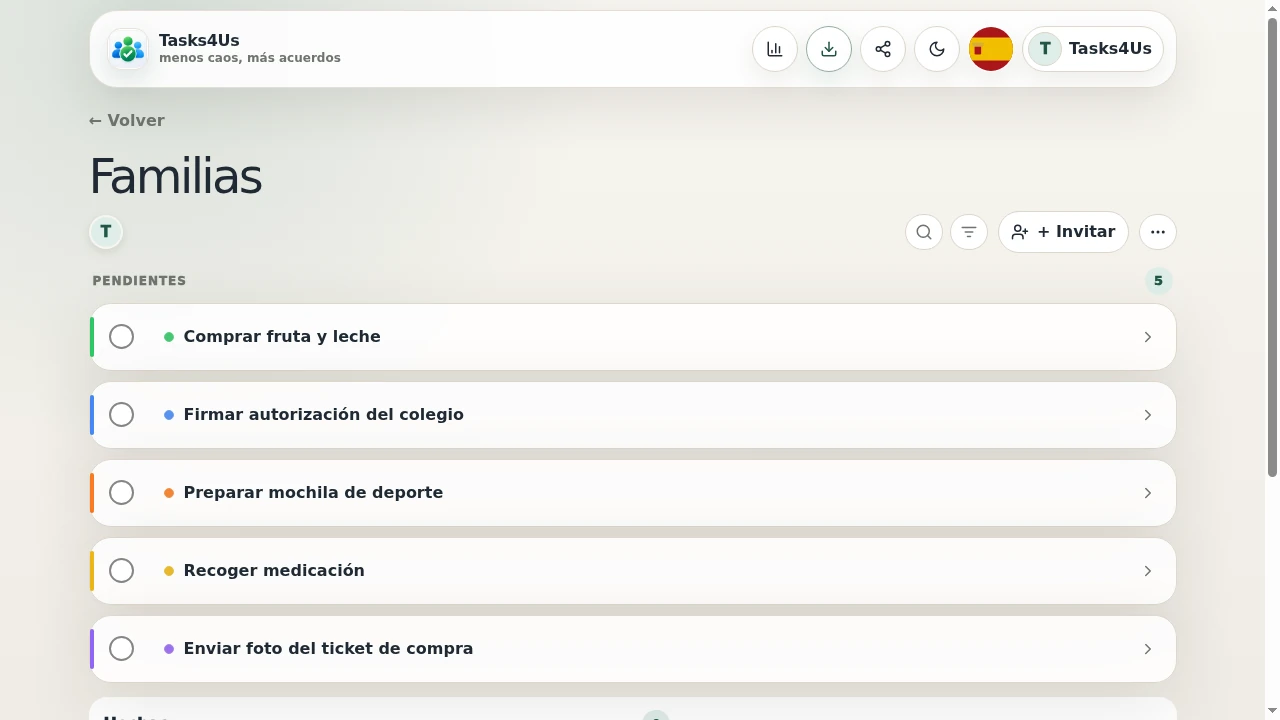Open the Tasks4Us account button
Image resolution: width=1280 pixels, height=720 pixels.
tap(1093, 49)
